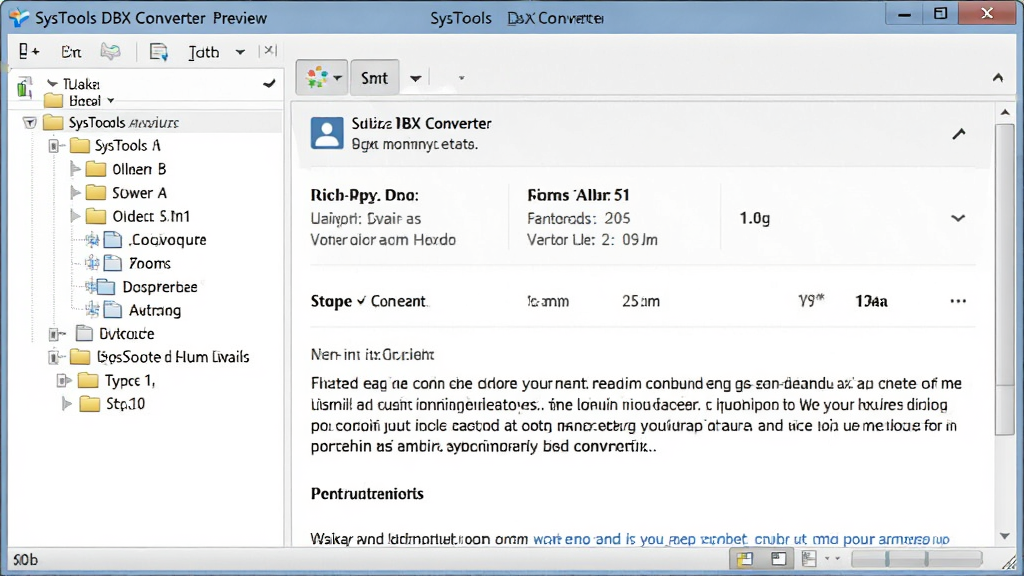Collapse the top 'SysTools' root node toggle
1024x576 pixels.
coord(29,123)
